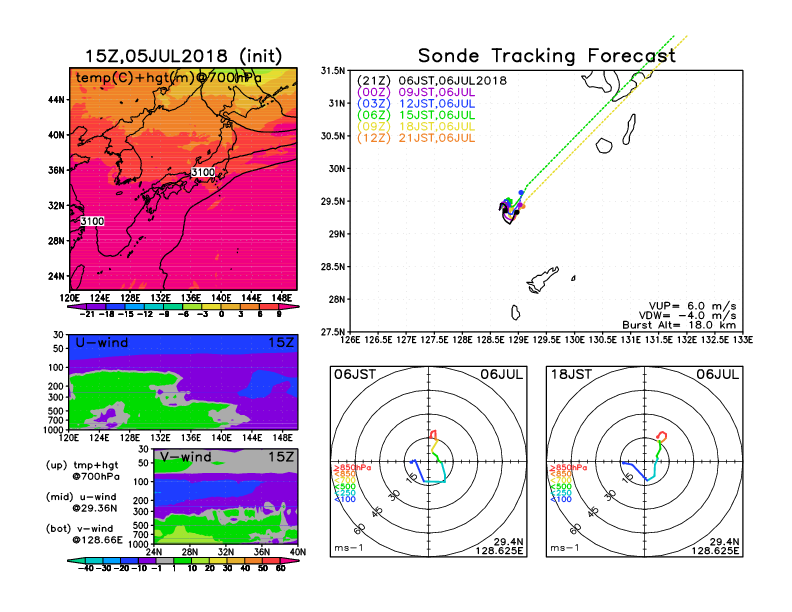Viewport: 792px width, 612px height.
Task: Click the 'Sonde Tracking Forecast' heading
Action: 547,56
